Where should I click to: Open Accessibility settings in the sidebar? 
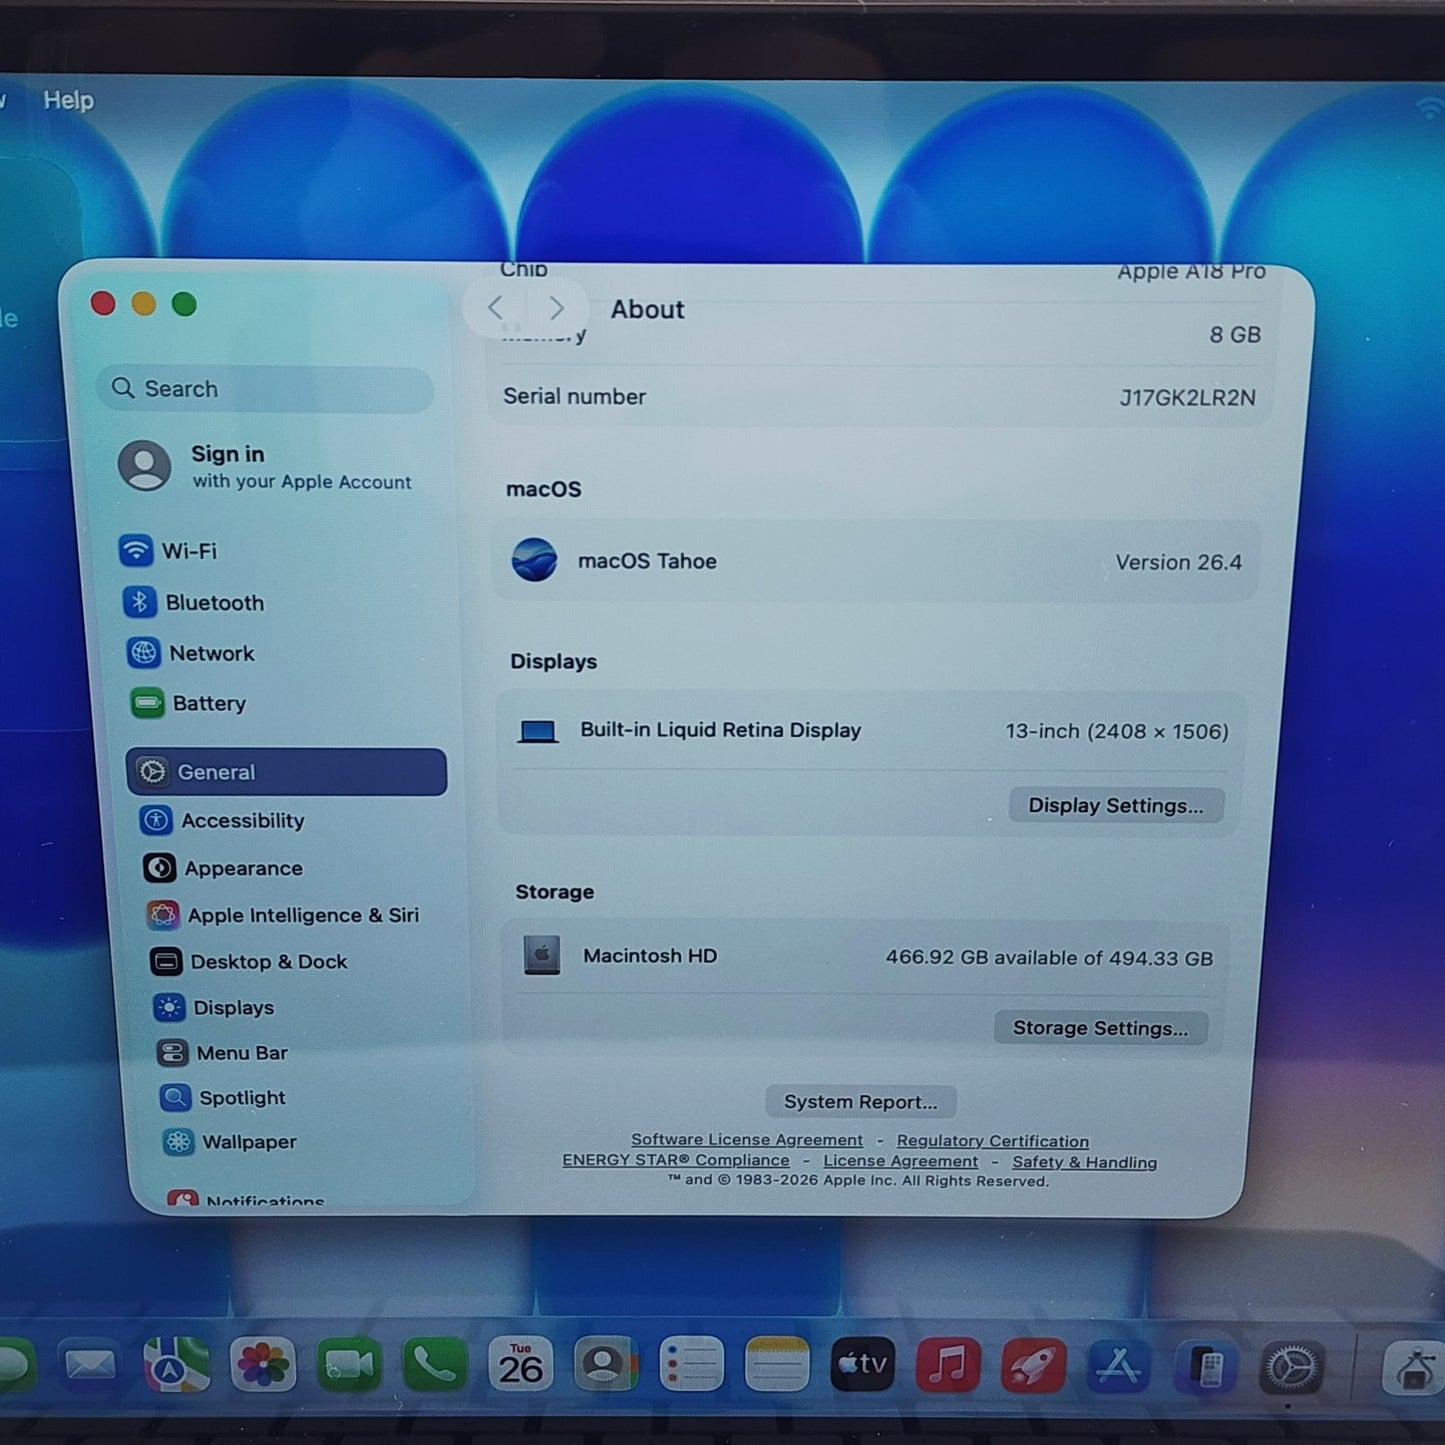pos(222,821)
